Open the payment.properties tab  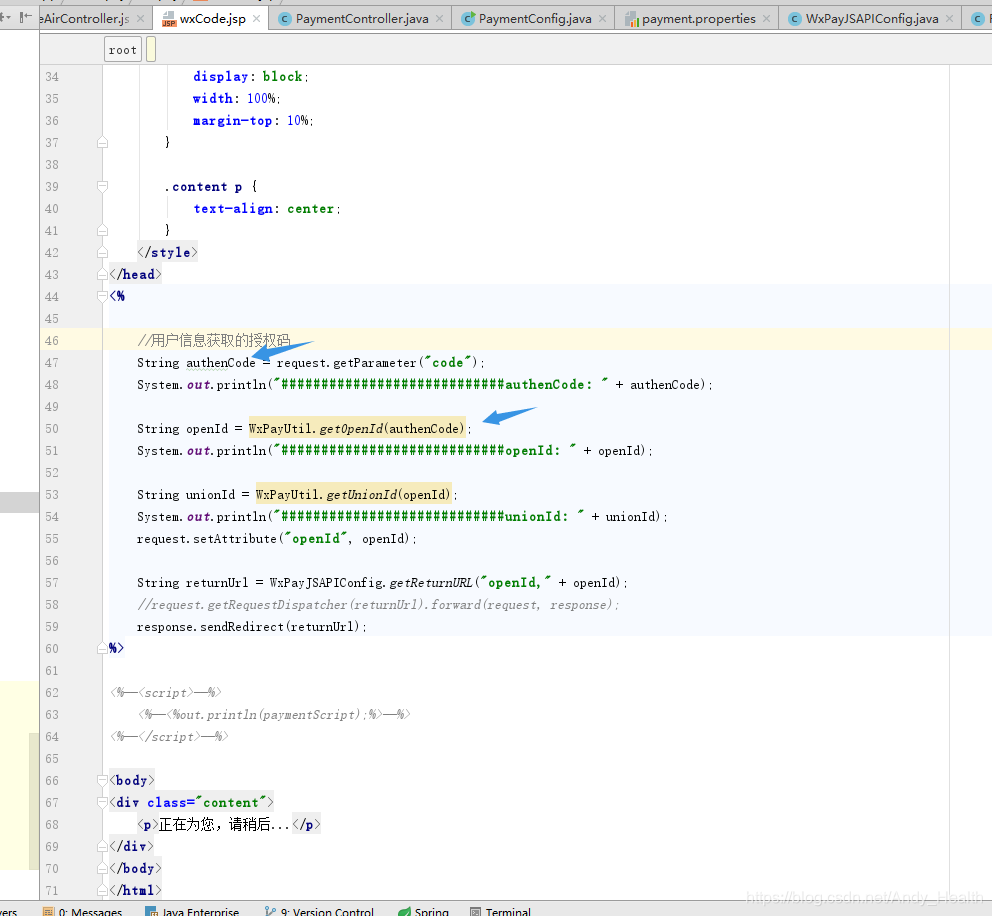(698, 19)
